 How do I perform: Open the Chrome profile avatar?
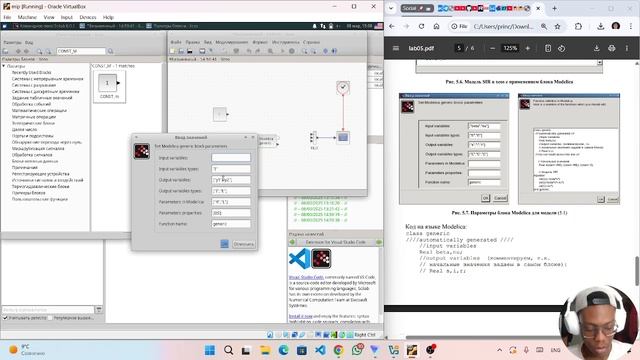(x=616, y=26)
